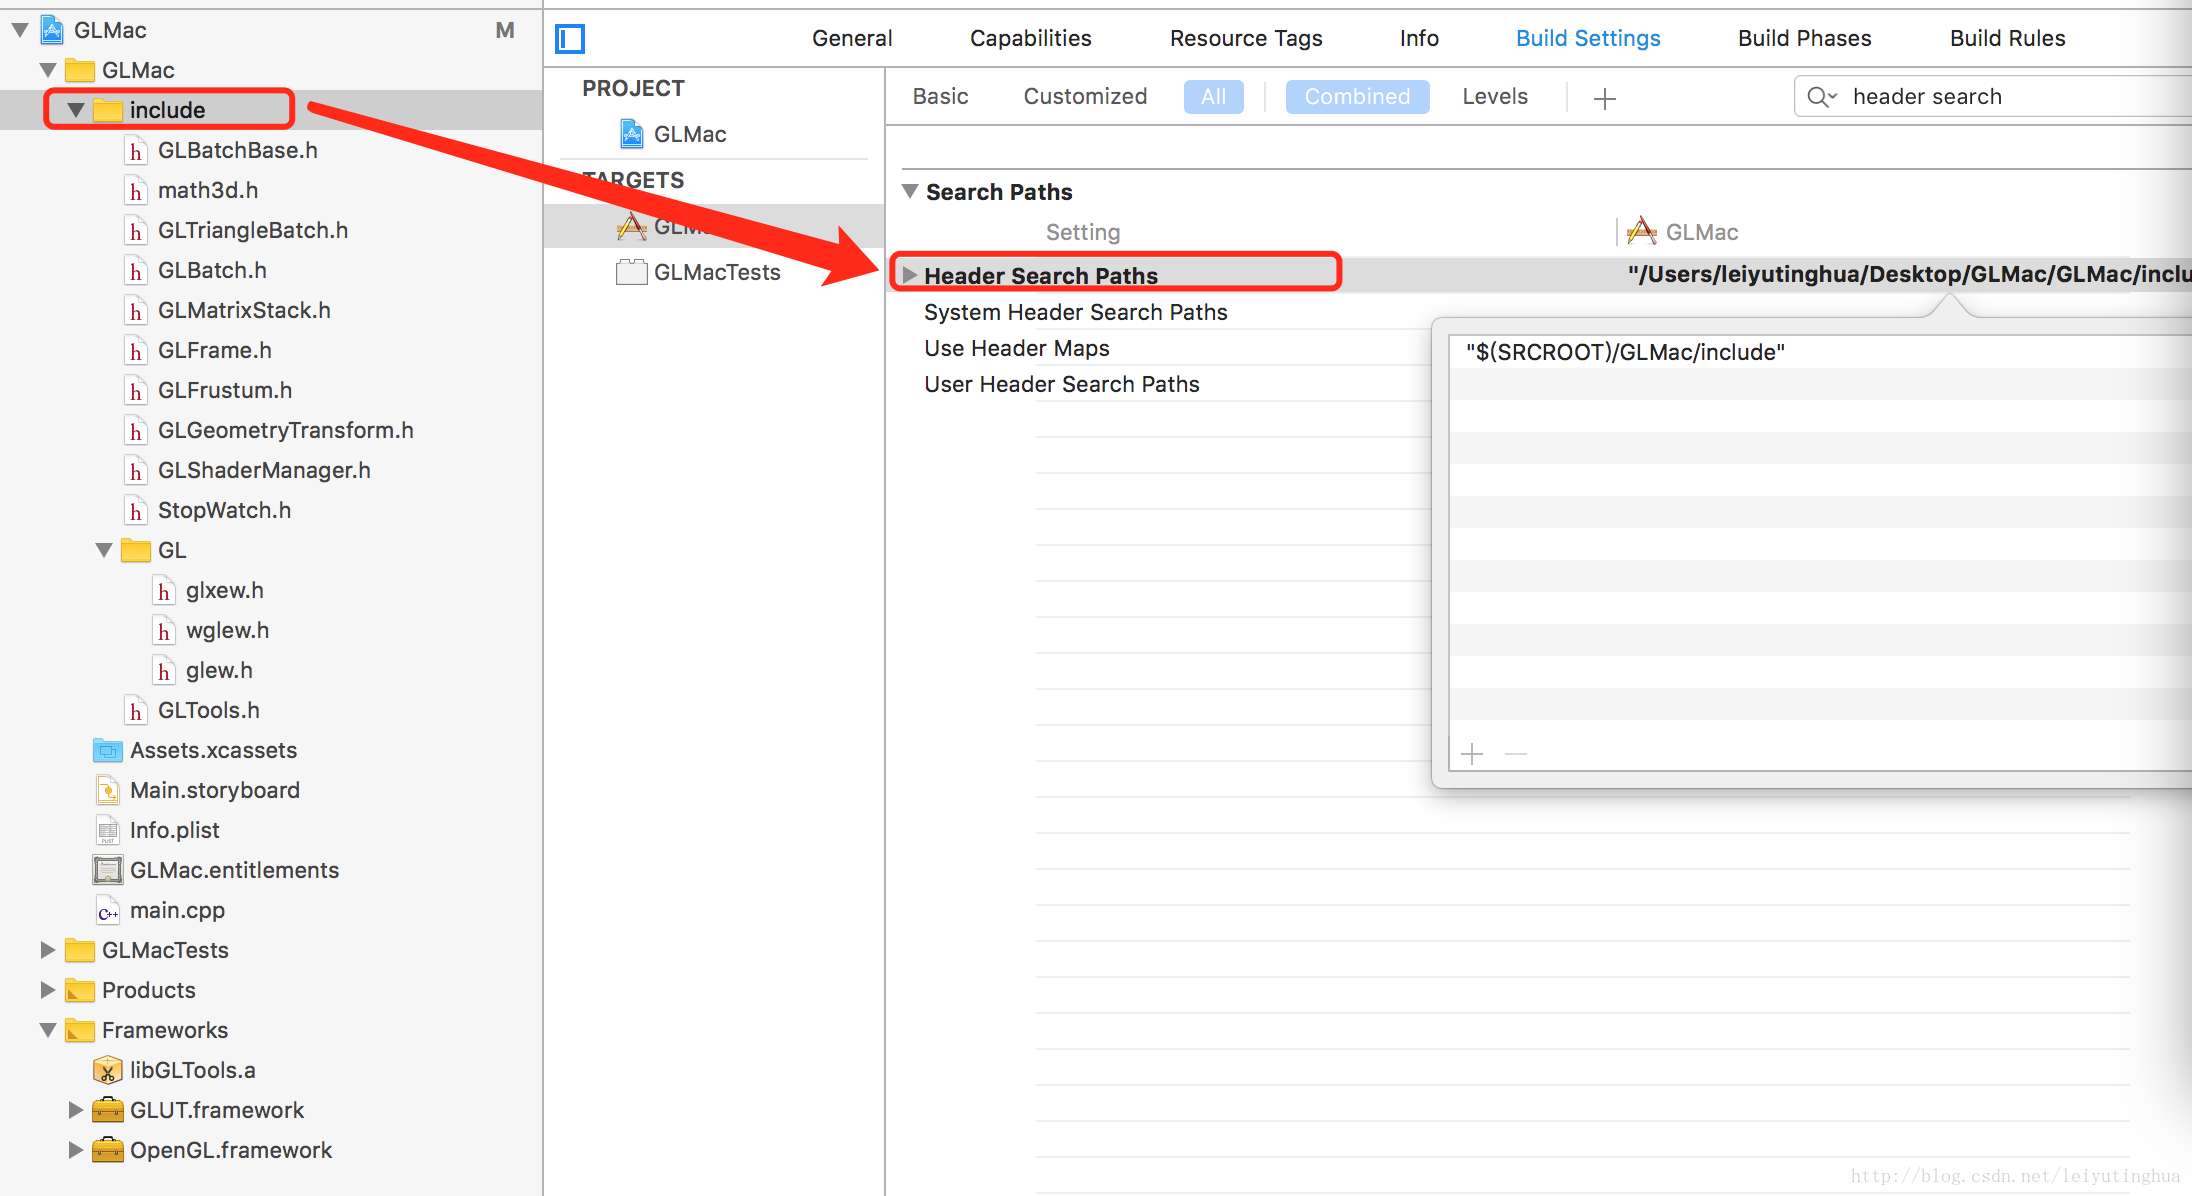Select GLTools.h in the navigator
Image resolution: width=2192 pixels, height=1196 pixels.
click(x=209, y=711)
